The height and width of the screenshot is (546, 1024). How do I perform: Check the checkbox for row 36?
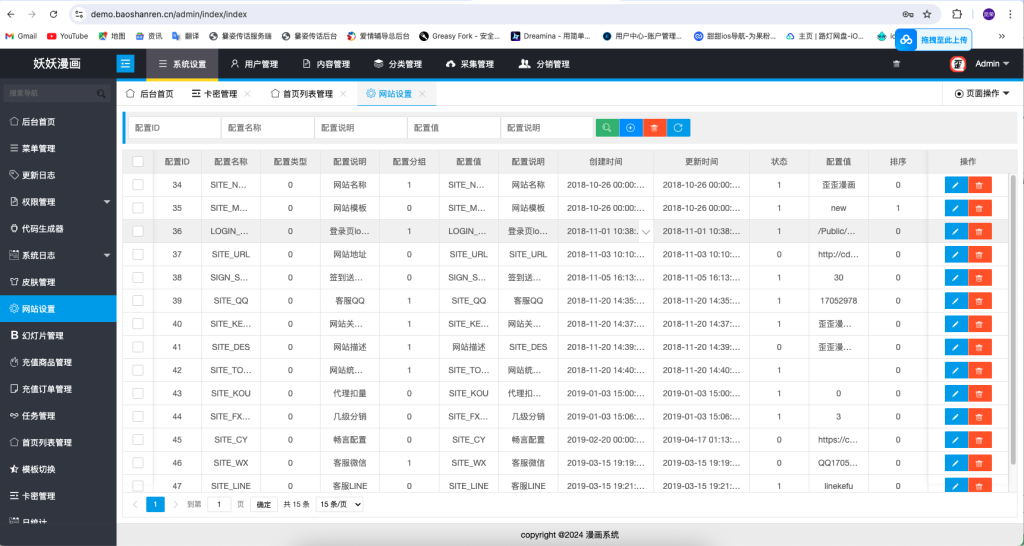coord(138,231)
